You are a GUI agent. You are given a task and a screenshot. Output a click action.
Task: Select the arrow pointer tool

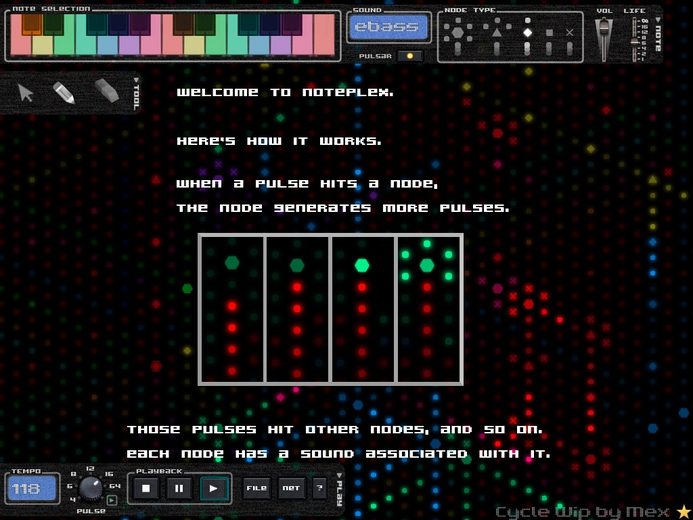26,93
